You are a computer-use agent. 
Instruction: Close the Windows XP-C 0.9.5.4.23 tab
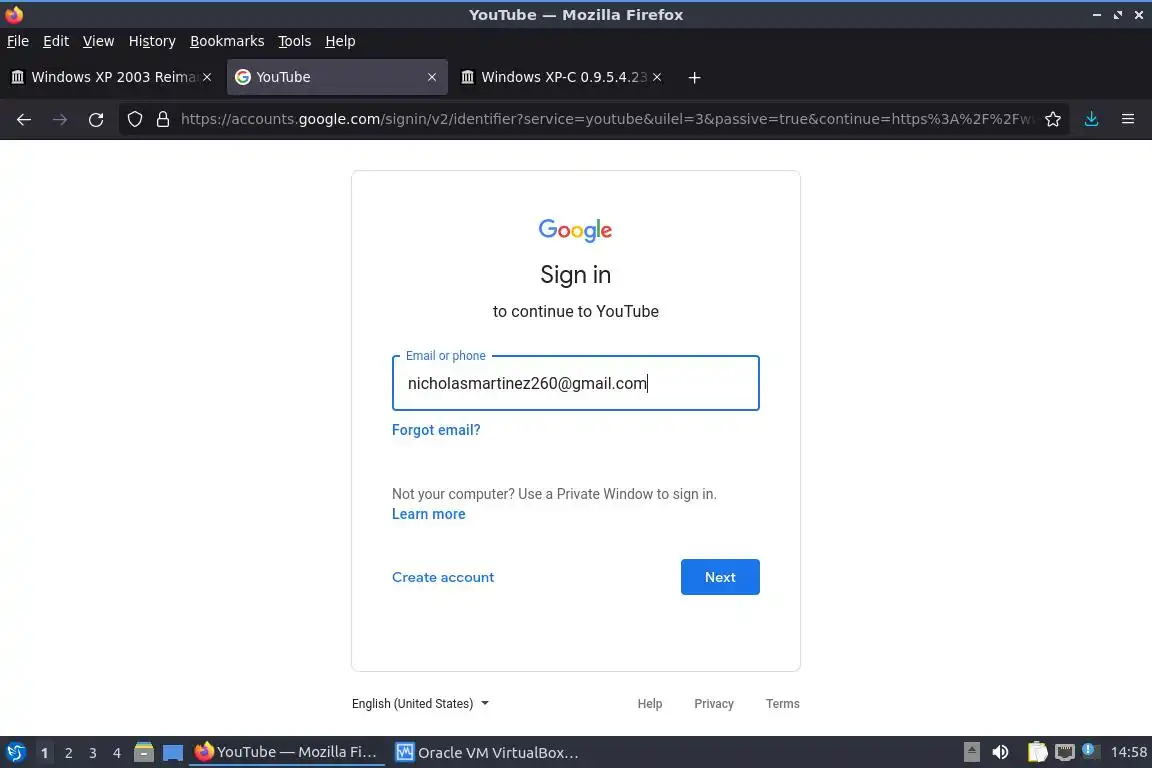click(x=657, y=77)
